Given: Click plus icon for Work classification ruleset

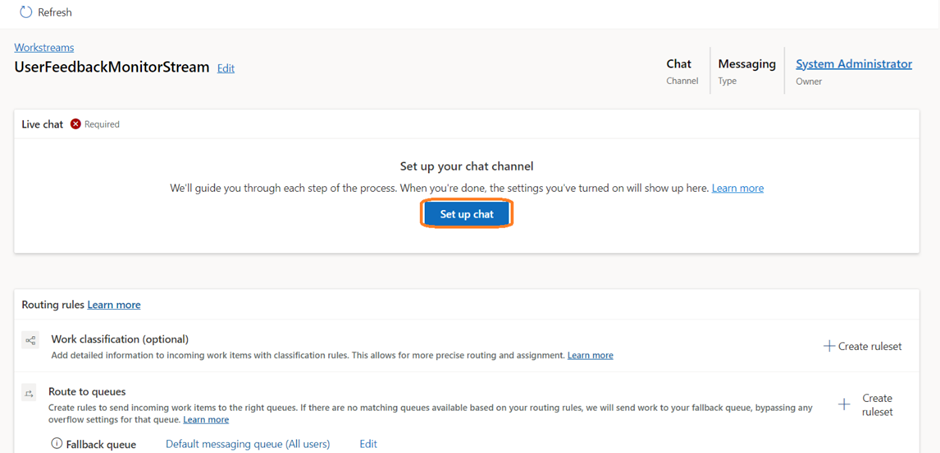Looking at the screenshot, I should pyautogui.click(x=829, y=346).
